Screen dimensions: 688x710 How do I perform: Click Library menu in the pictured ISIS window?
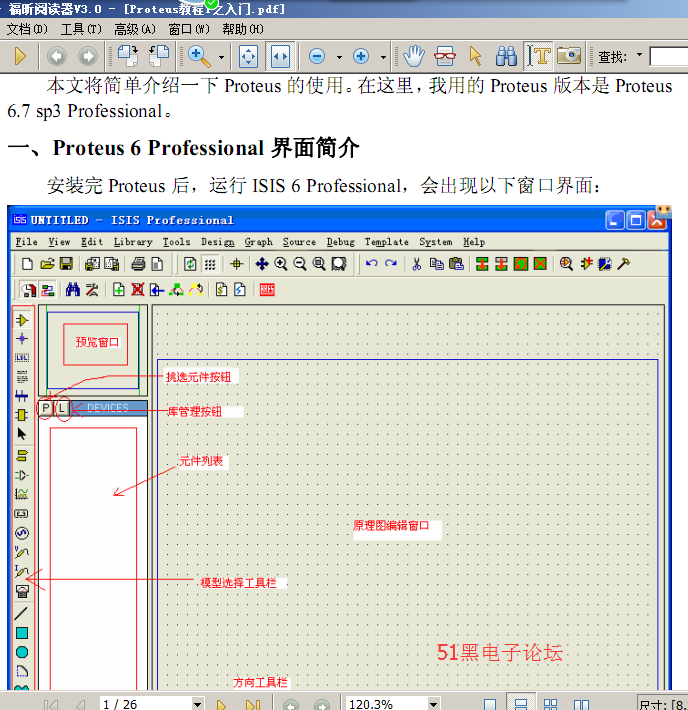(133, 242)
